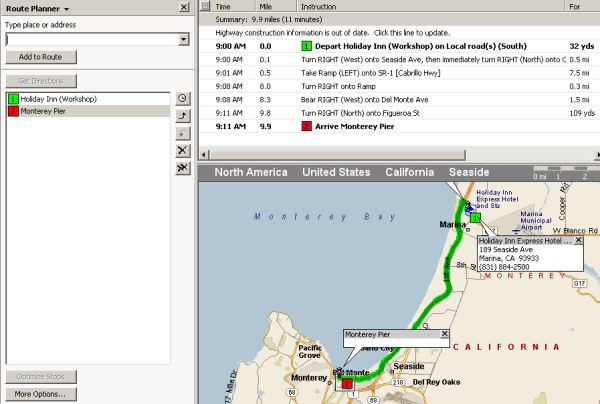Click the 189 Seaside Ave address text
Screen dimensions: 600x404
tap(506, 249)
